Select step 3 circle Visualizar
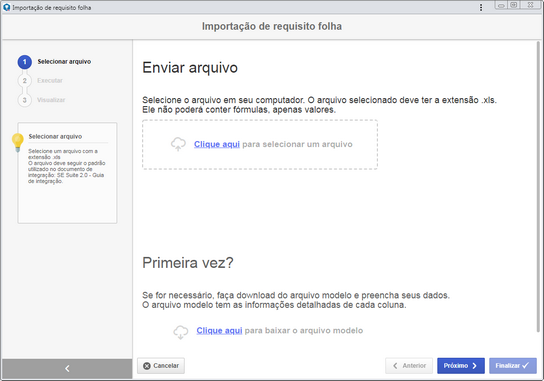This screenshot has width=544, height=381. 25,100
